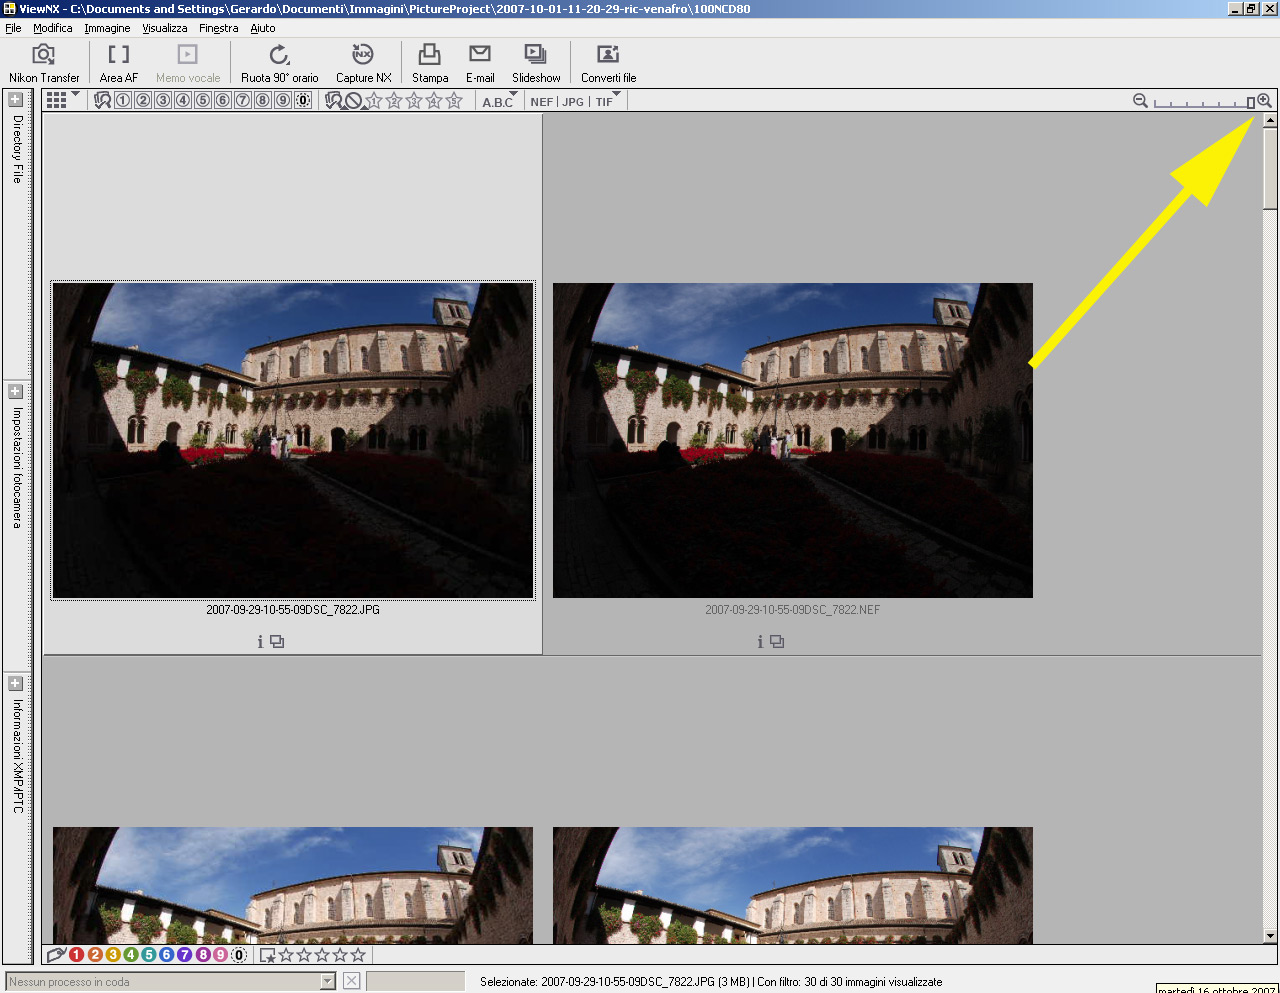
Task: Open the Visualizza menu
Action: 165,28
